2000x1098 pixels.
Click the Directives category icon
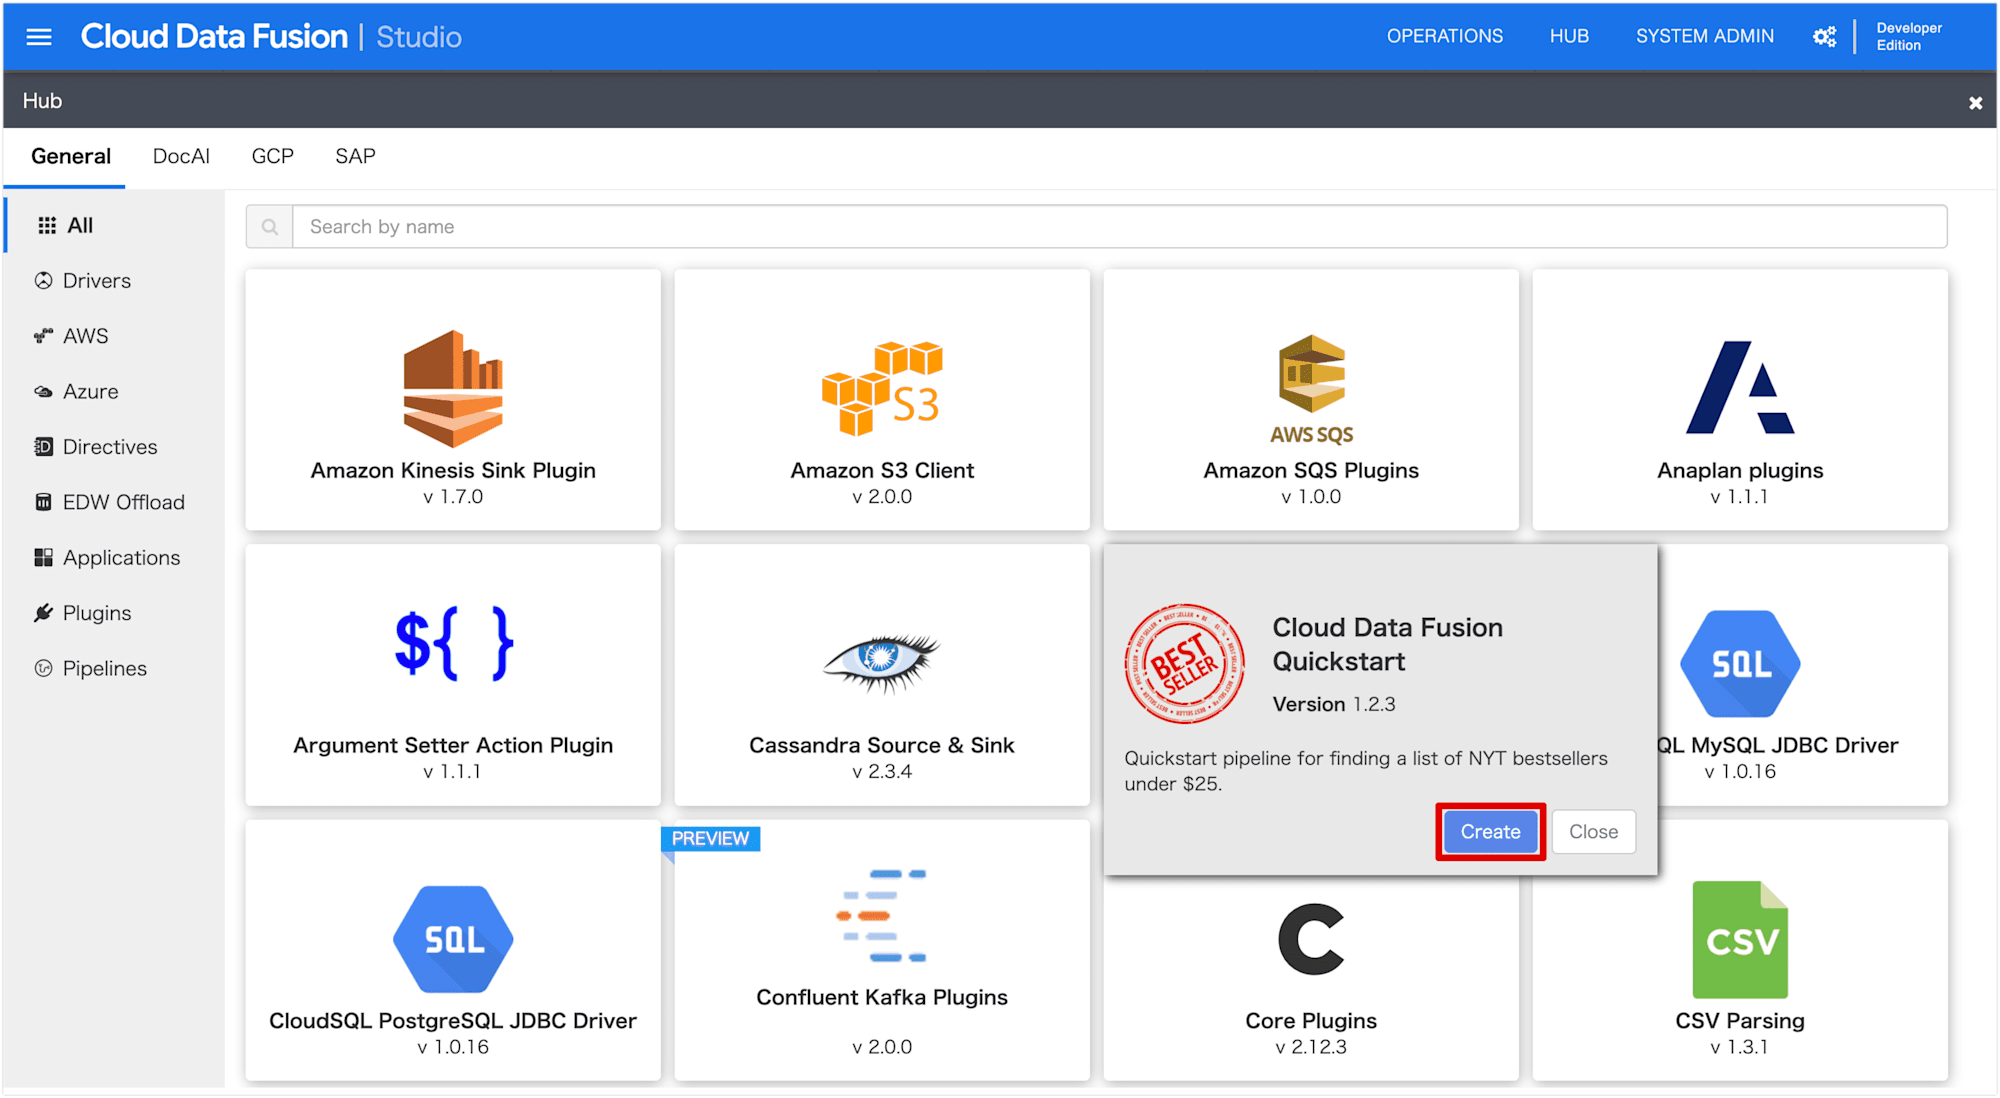tap(43, 447)
